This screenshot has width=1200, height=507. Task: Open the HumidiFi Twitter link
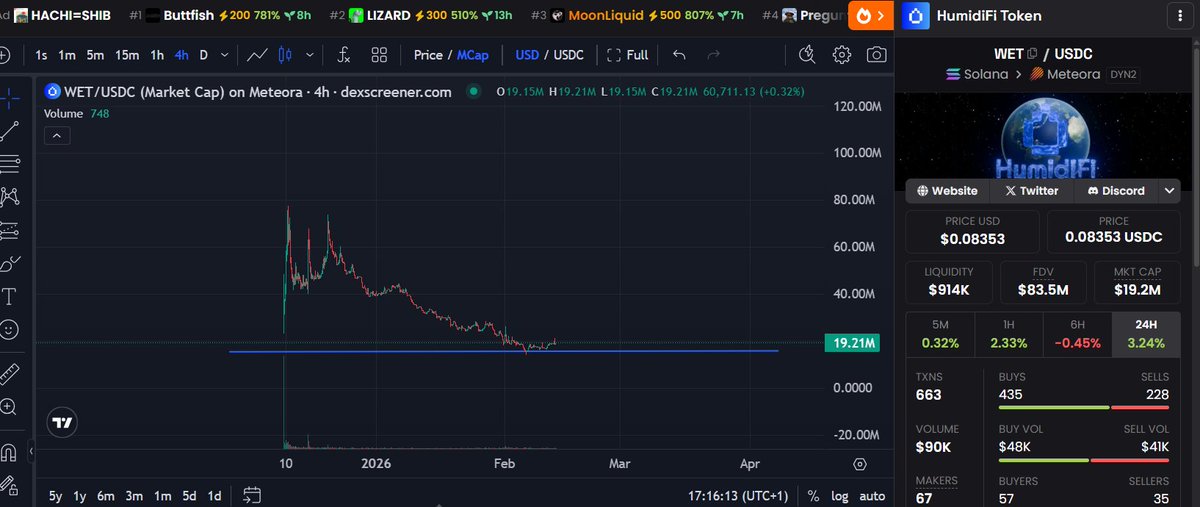tap(1031, 190)
